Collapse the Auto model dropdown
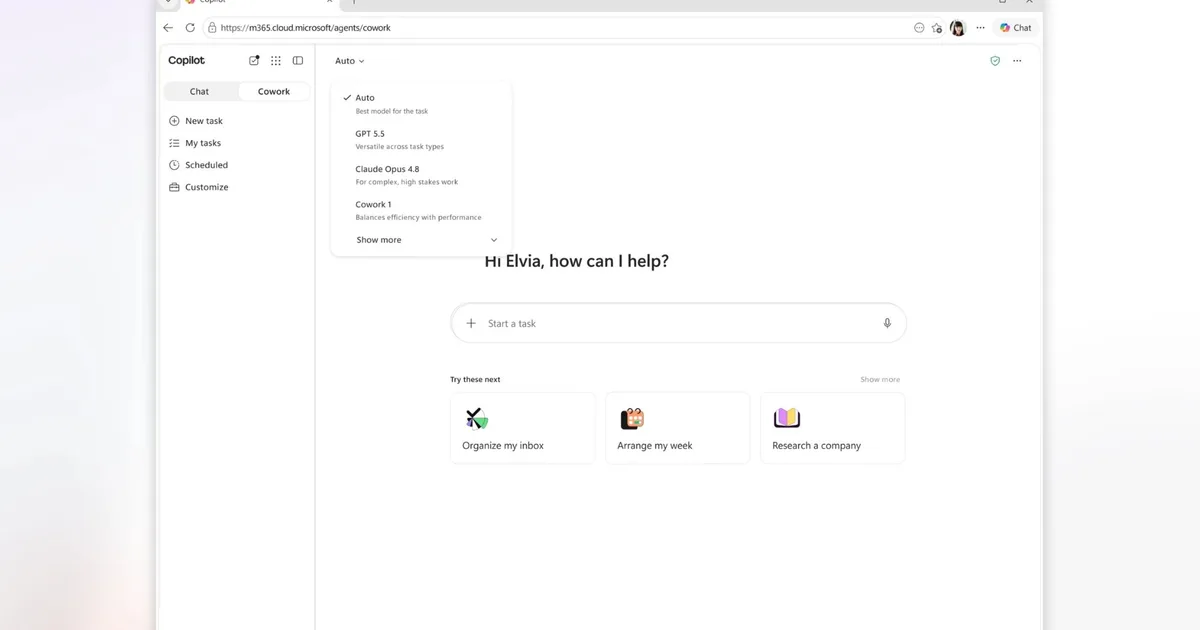This screenshot has width=1200, height=630. pyautogui.click(x=350, y=61)
